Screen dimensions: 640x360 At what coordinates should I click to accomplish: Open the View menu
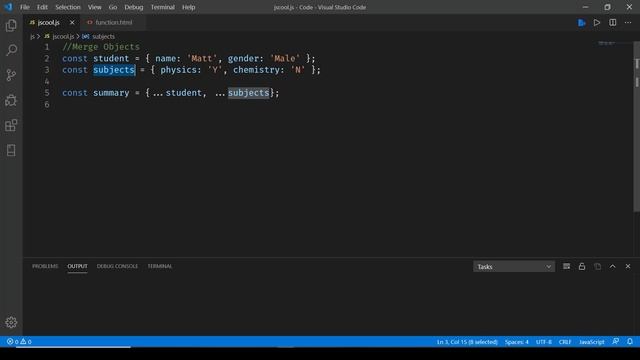click(x=94, y=7)
